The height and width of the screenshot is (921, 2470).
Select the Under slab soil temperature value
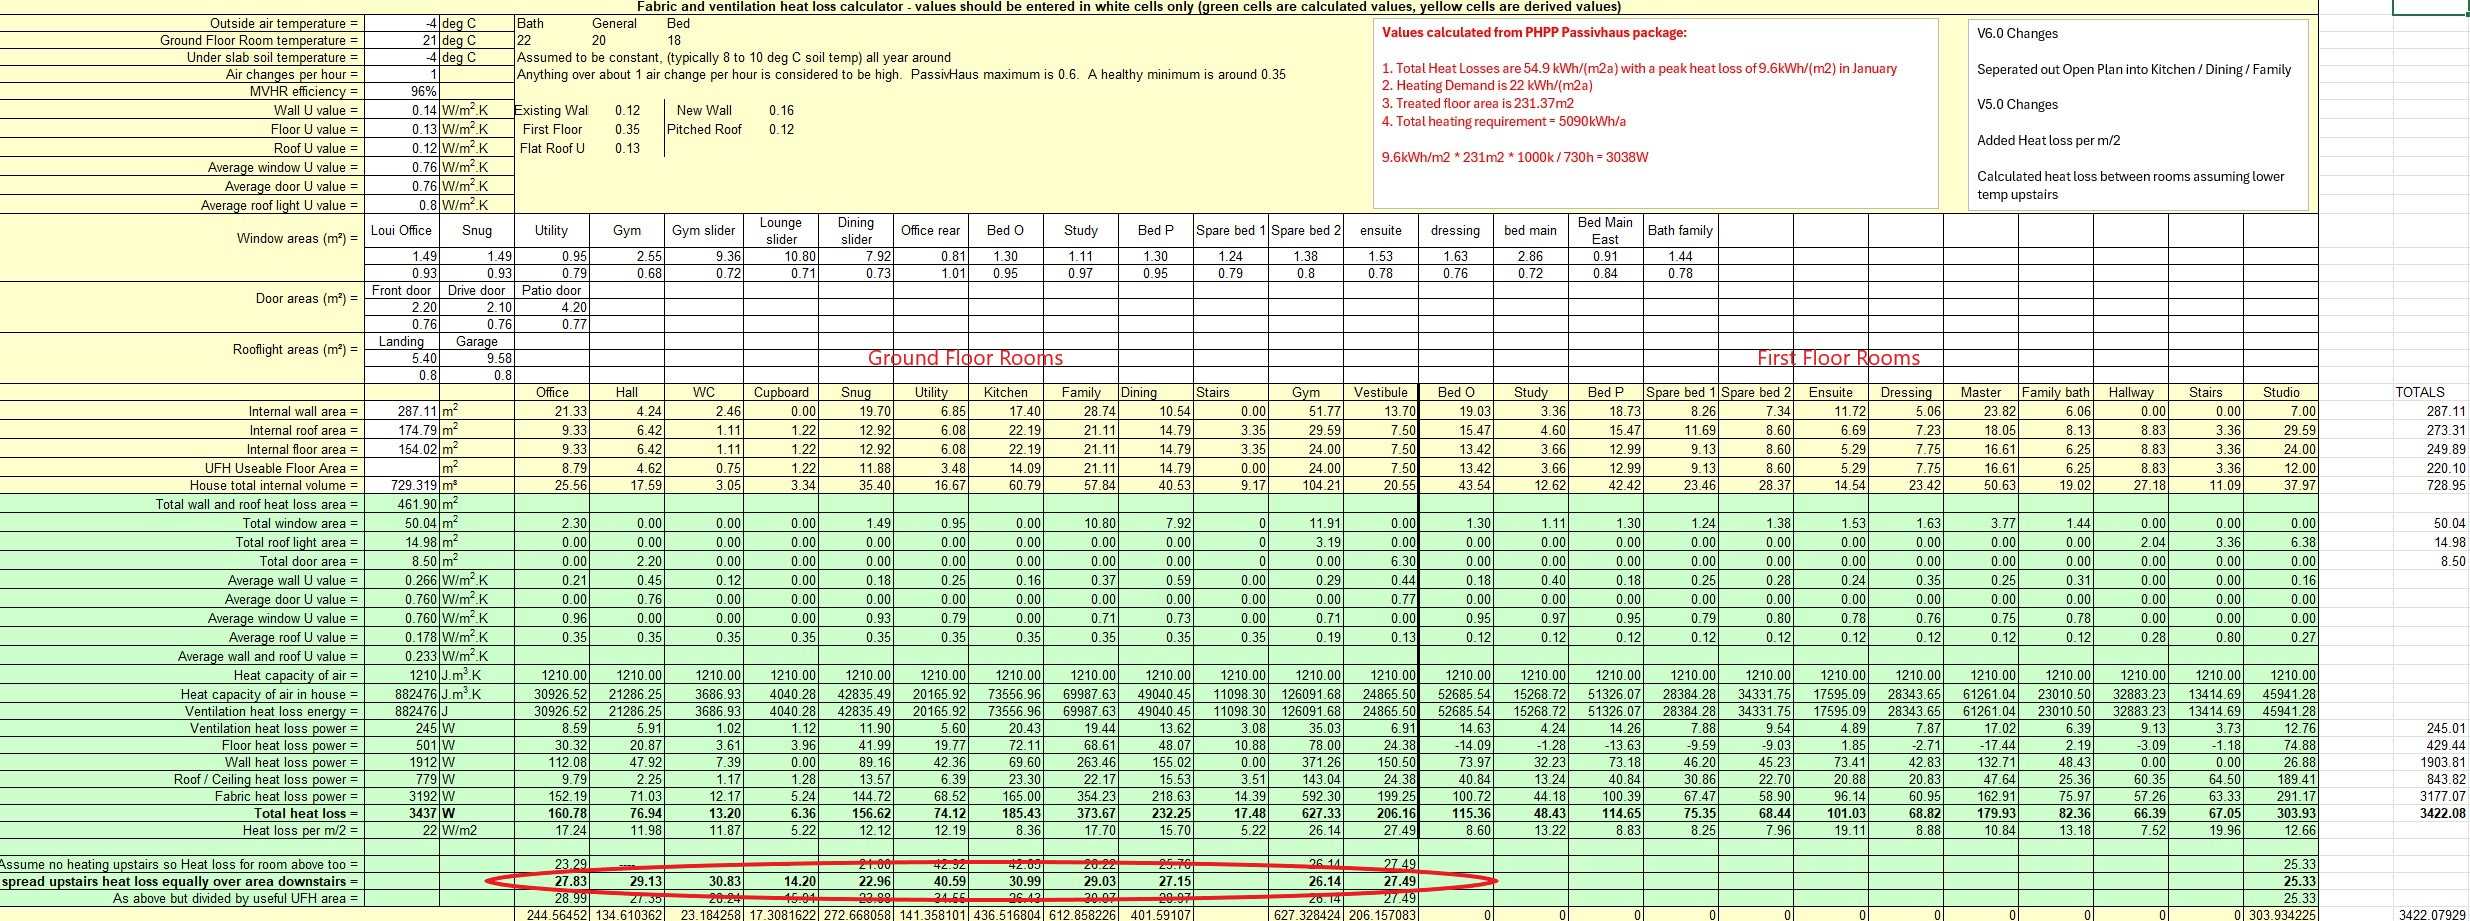[x=402, y=57]
